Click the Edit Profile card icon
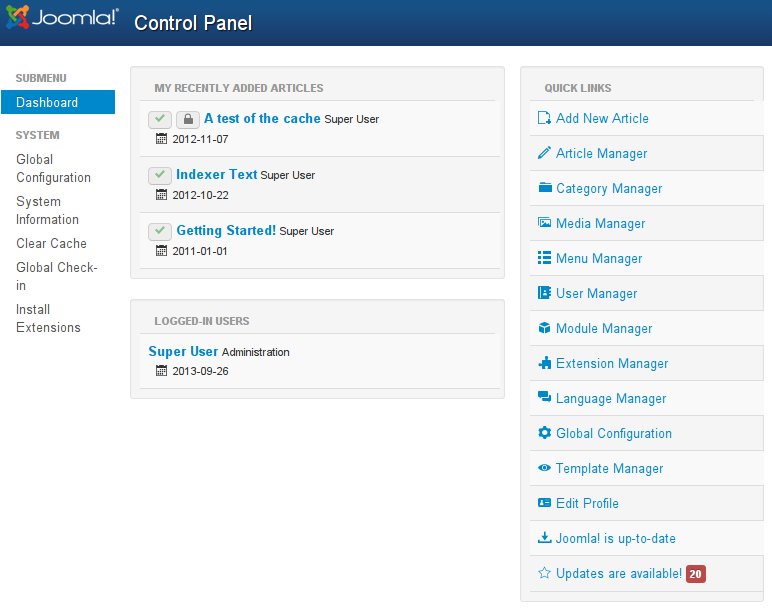Image resolution: width=772 pixels, height=608 pixels. [544, 503]
